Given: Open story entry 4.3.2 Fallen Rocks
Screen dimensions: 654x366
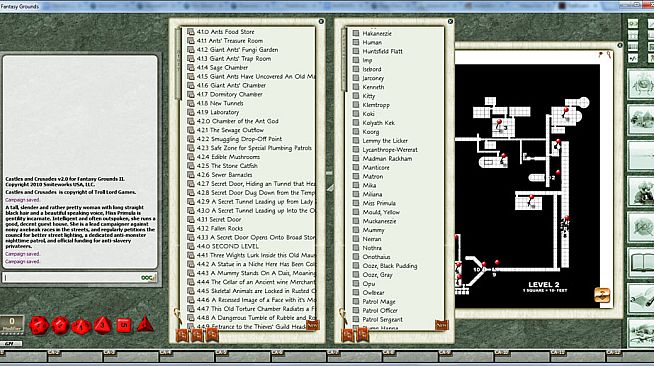Looking at the screenshot, I should pyautogui.click(x=220, y=228).
